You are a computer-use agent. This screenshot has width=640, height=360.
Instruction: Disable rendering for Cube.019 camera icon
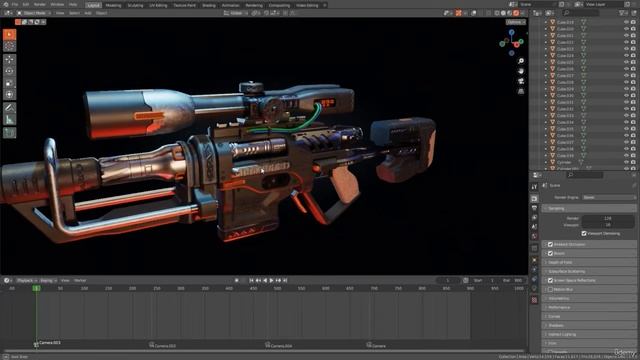click(x=633, y=22)
